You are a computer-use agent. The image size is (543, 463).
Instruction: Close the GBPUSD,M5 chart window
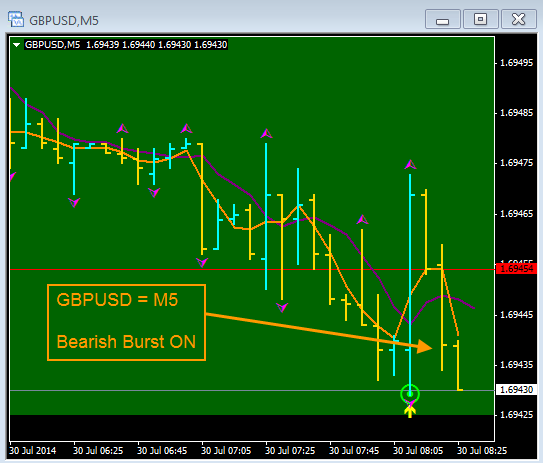519,19
